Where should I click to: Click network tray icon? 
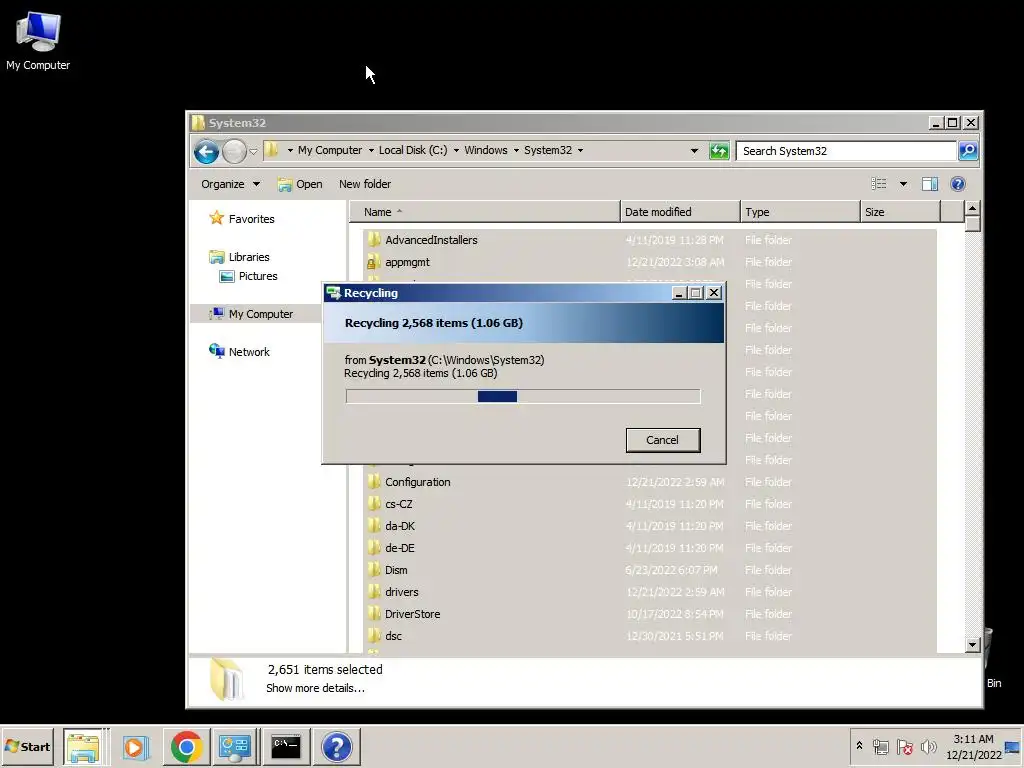[x=881, y=746]
